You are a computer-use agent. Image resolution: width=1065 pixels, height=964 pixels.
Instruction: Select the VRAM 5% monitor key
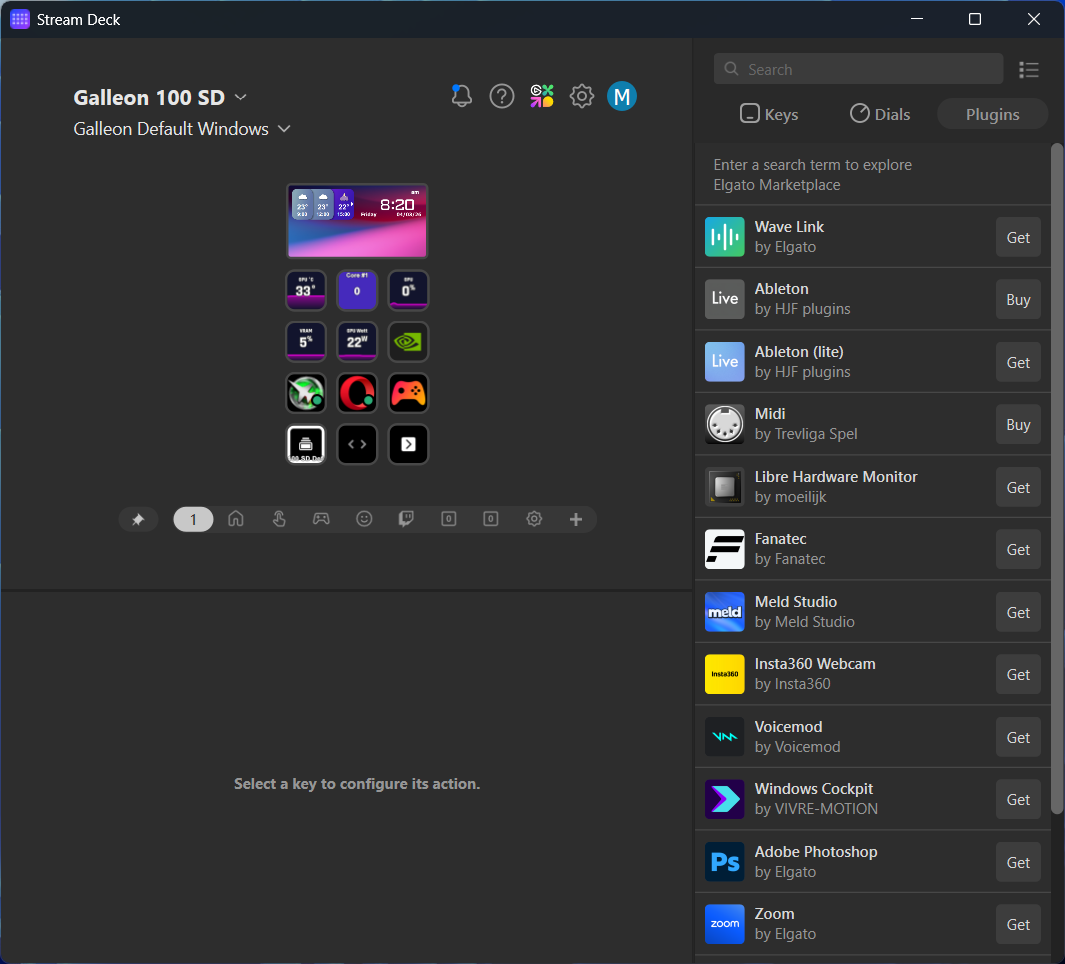pos(306,341)
